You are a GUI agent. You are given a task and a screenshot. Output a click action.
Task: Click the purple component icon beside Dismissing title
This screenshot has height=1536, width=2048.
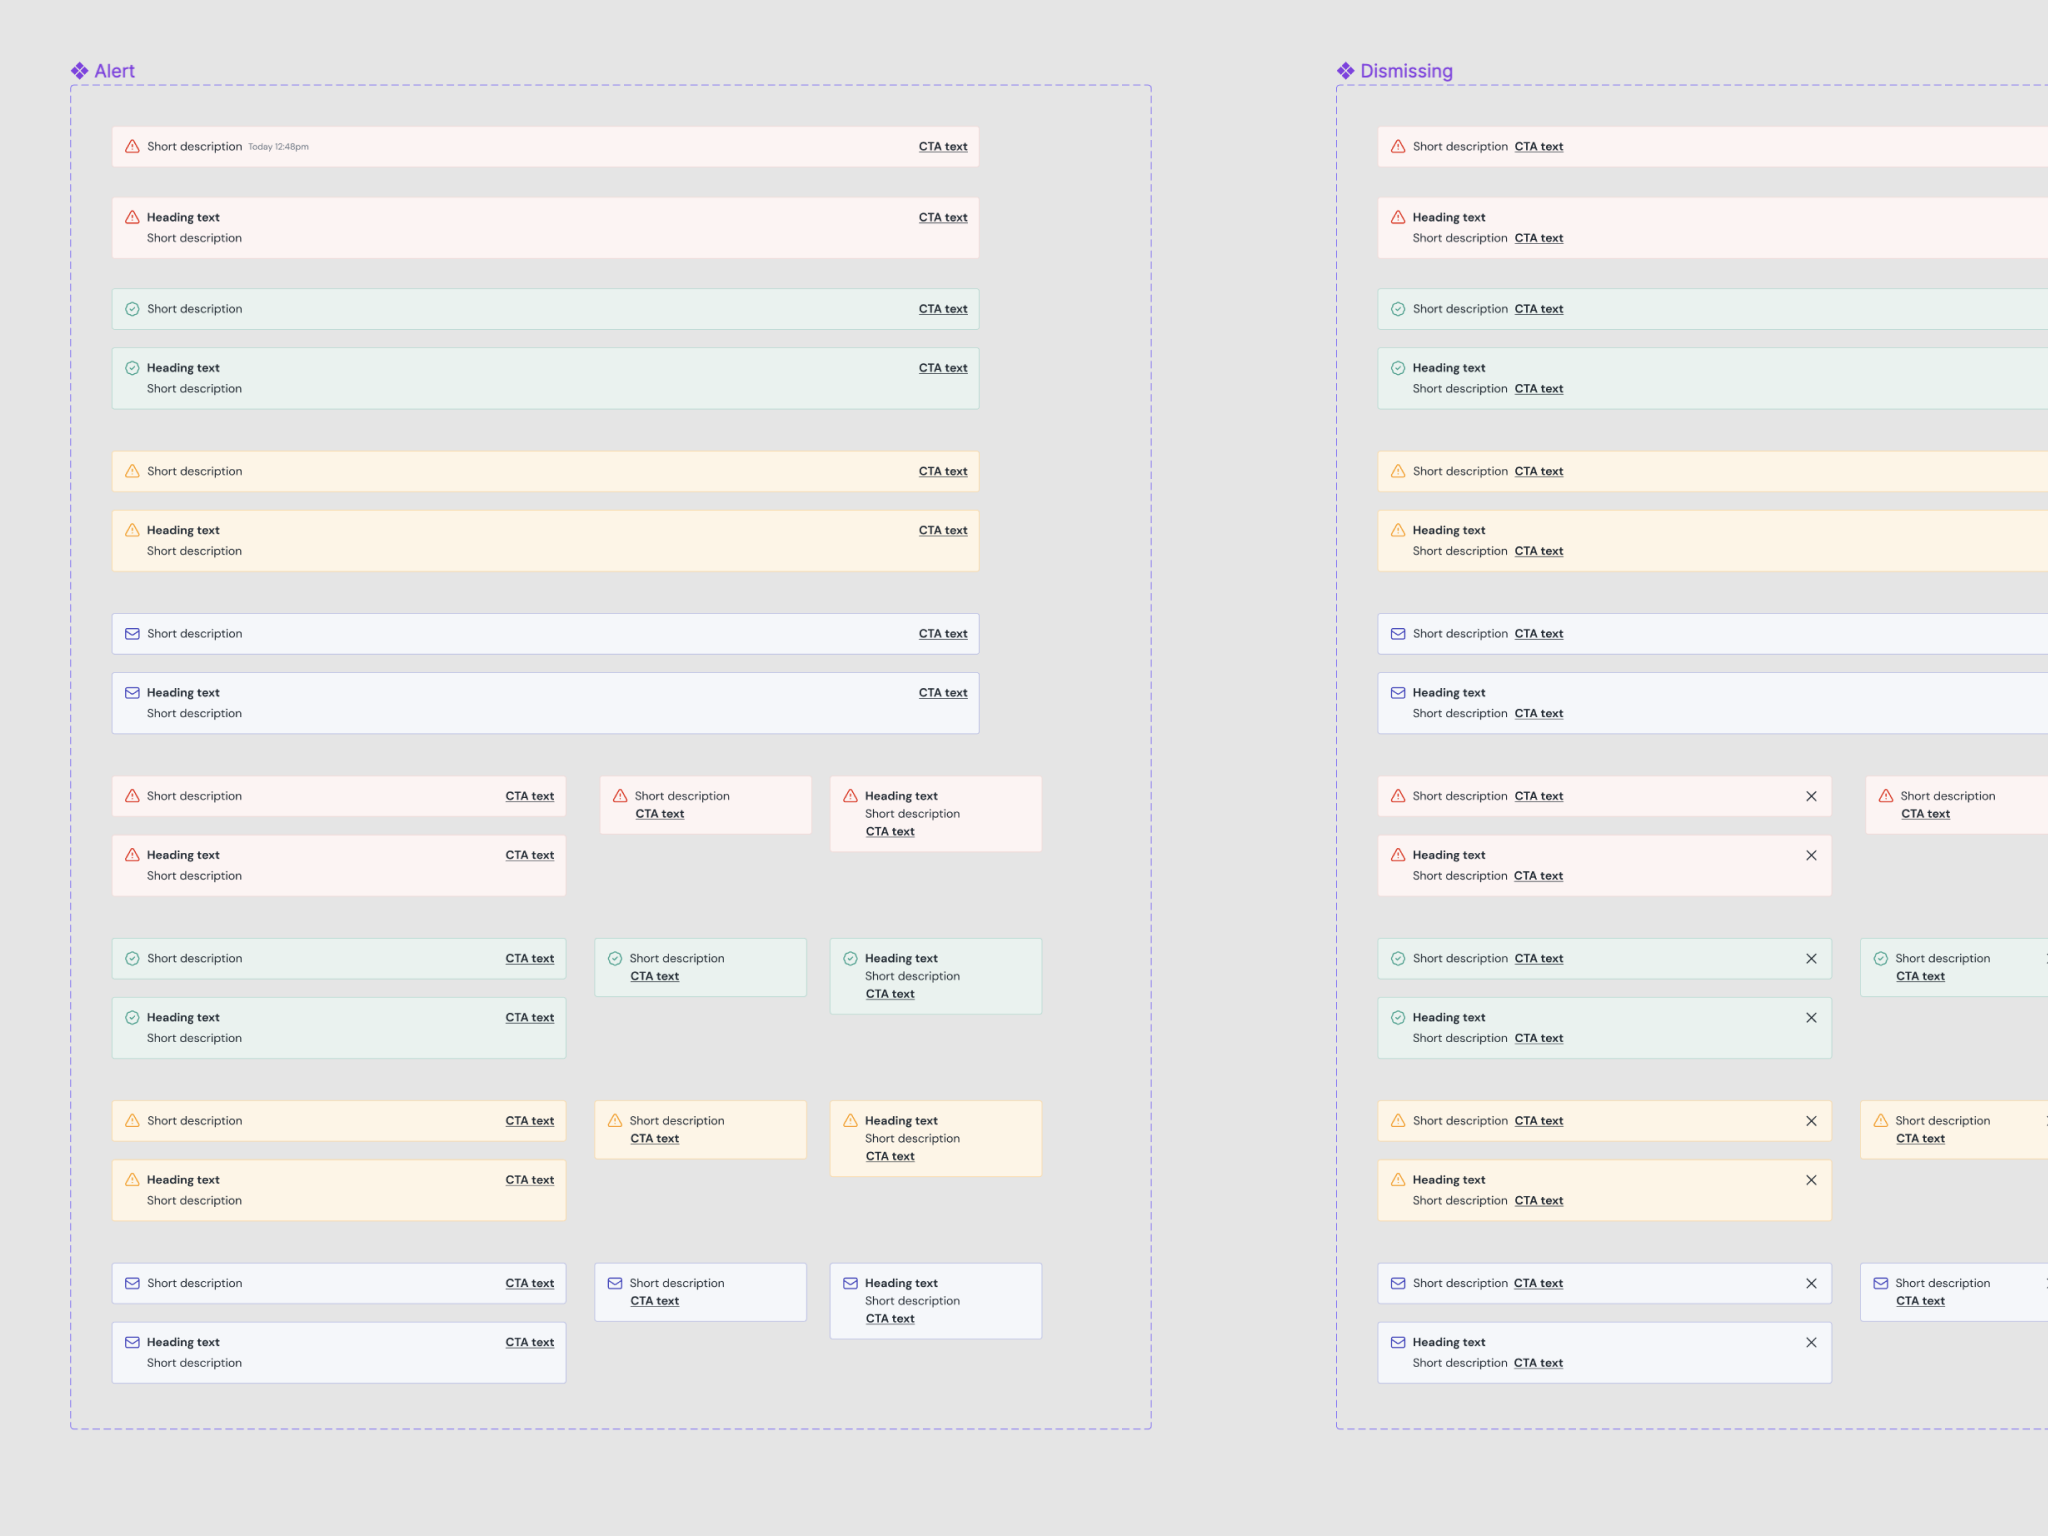1346,71
